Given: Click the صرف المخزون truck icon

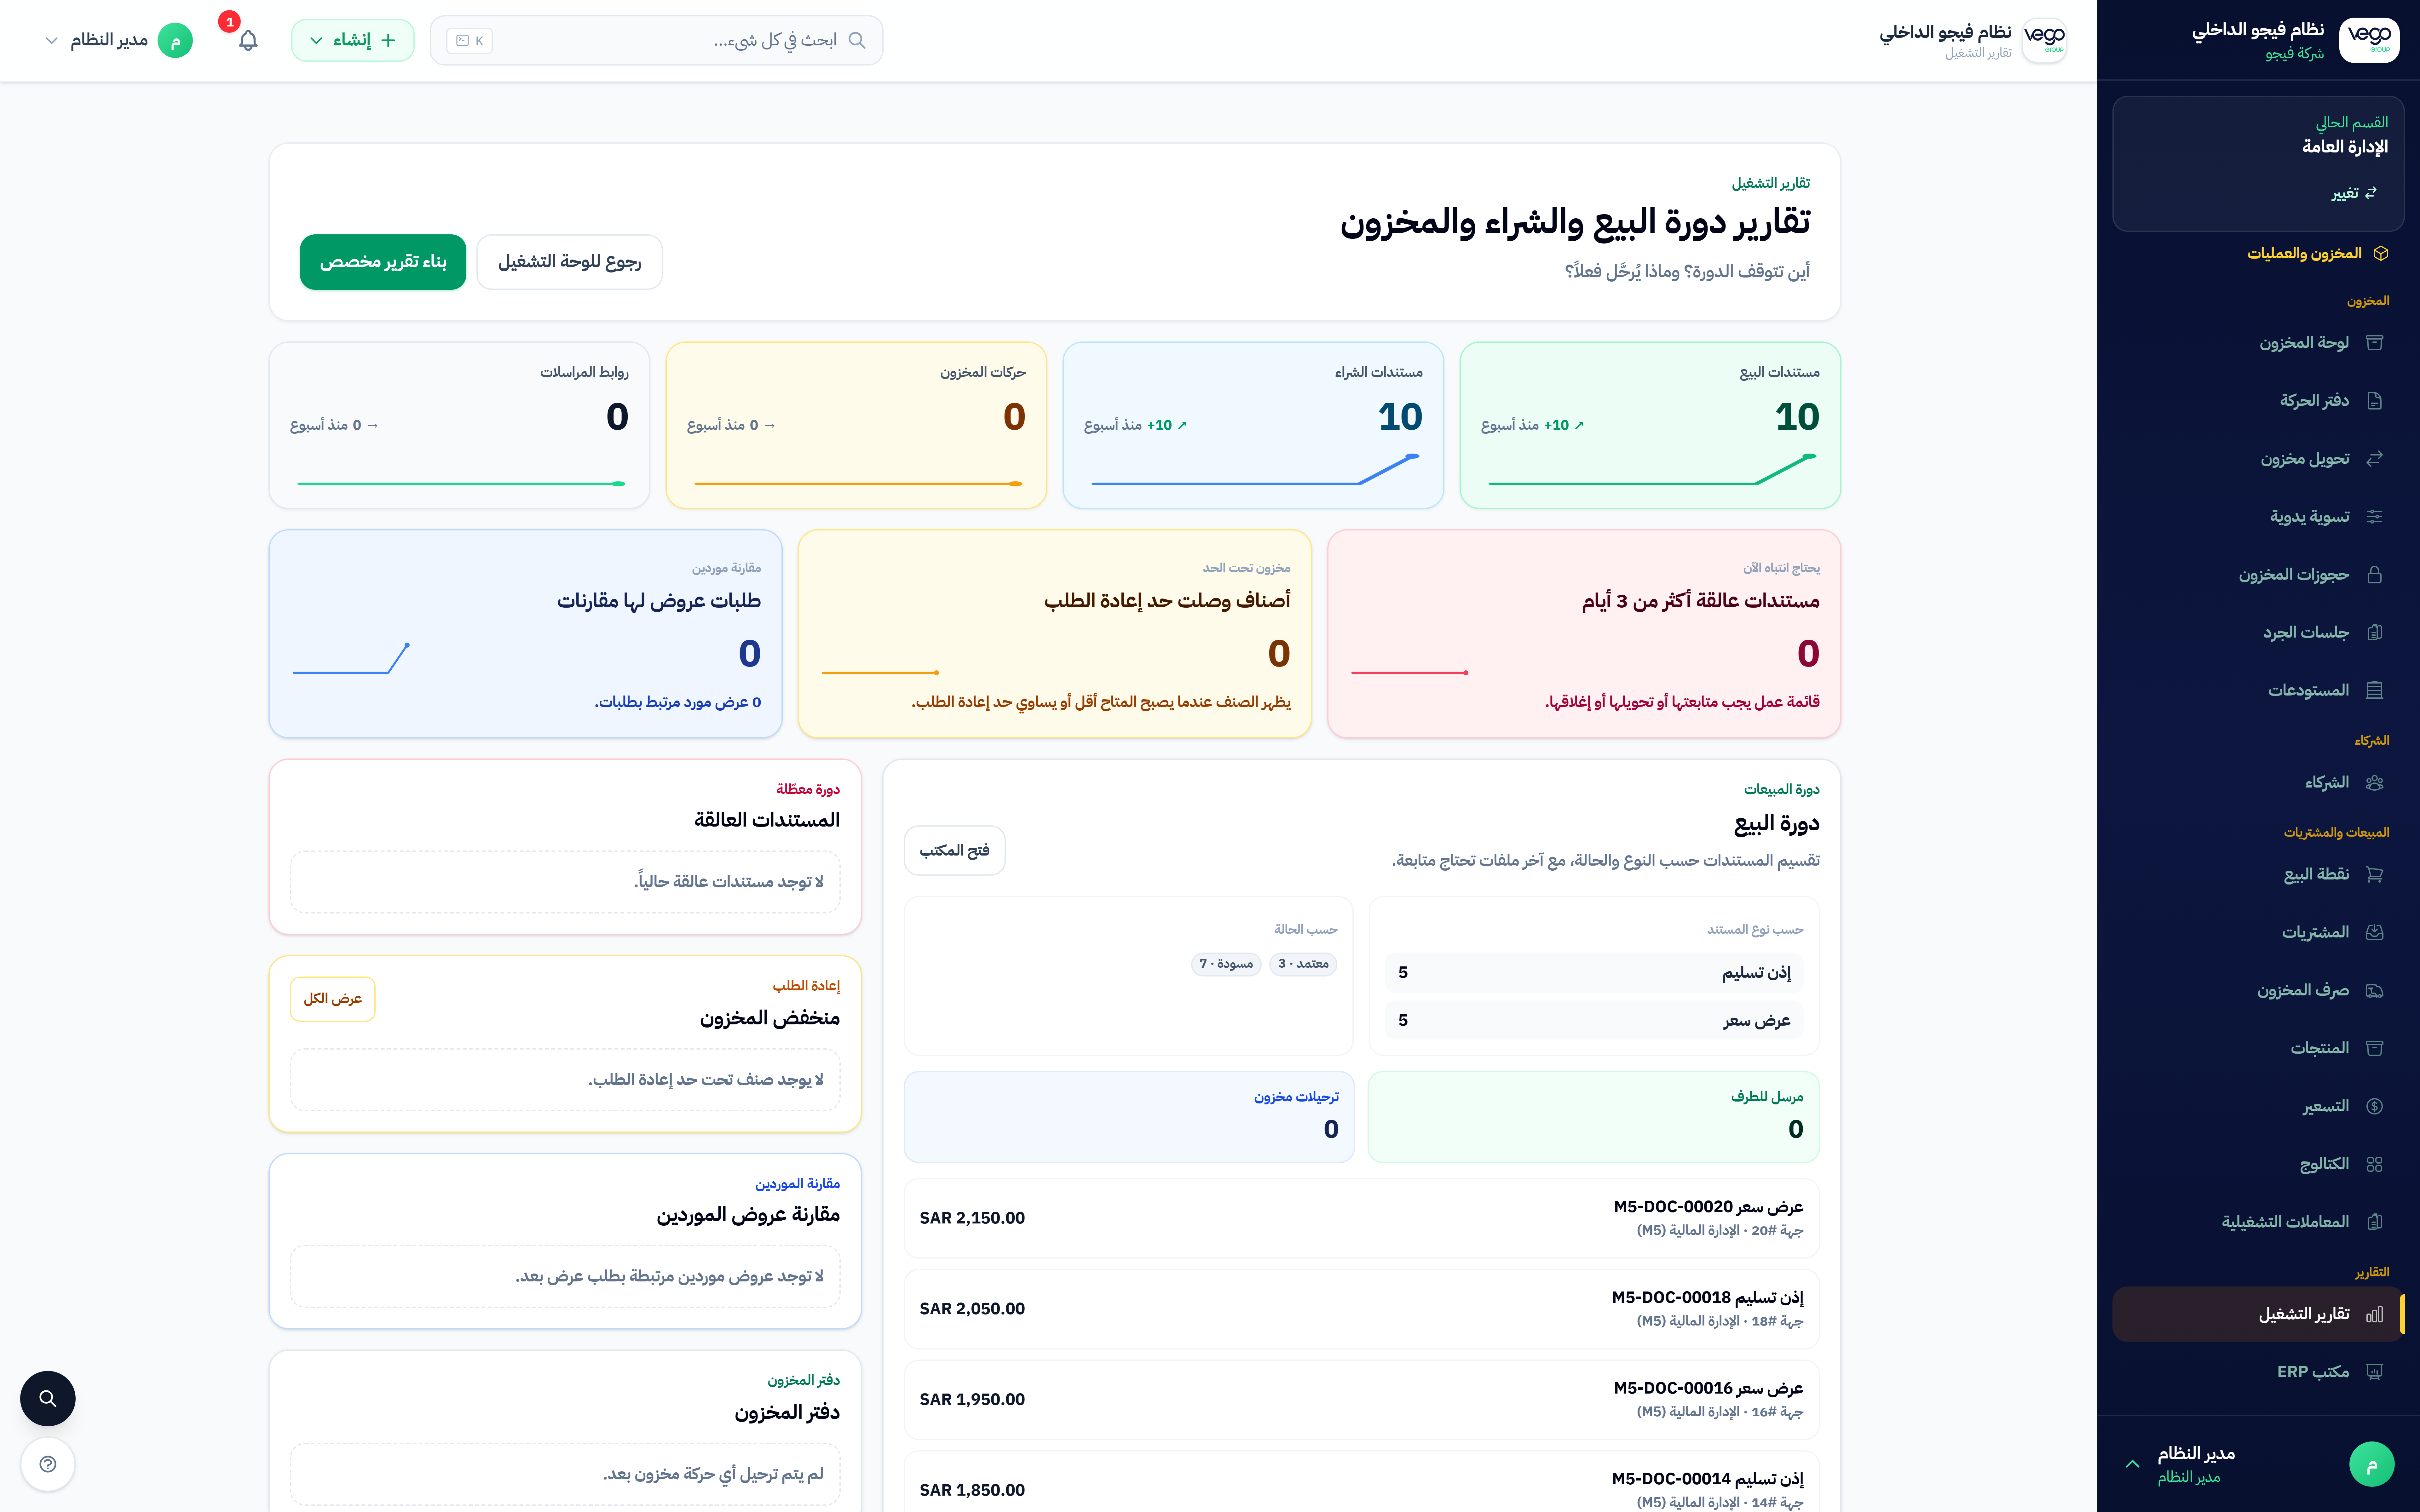Looking at the screenshot, I should coord(2375,991).
